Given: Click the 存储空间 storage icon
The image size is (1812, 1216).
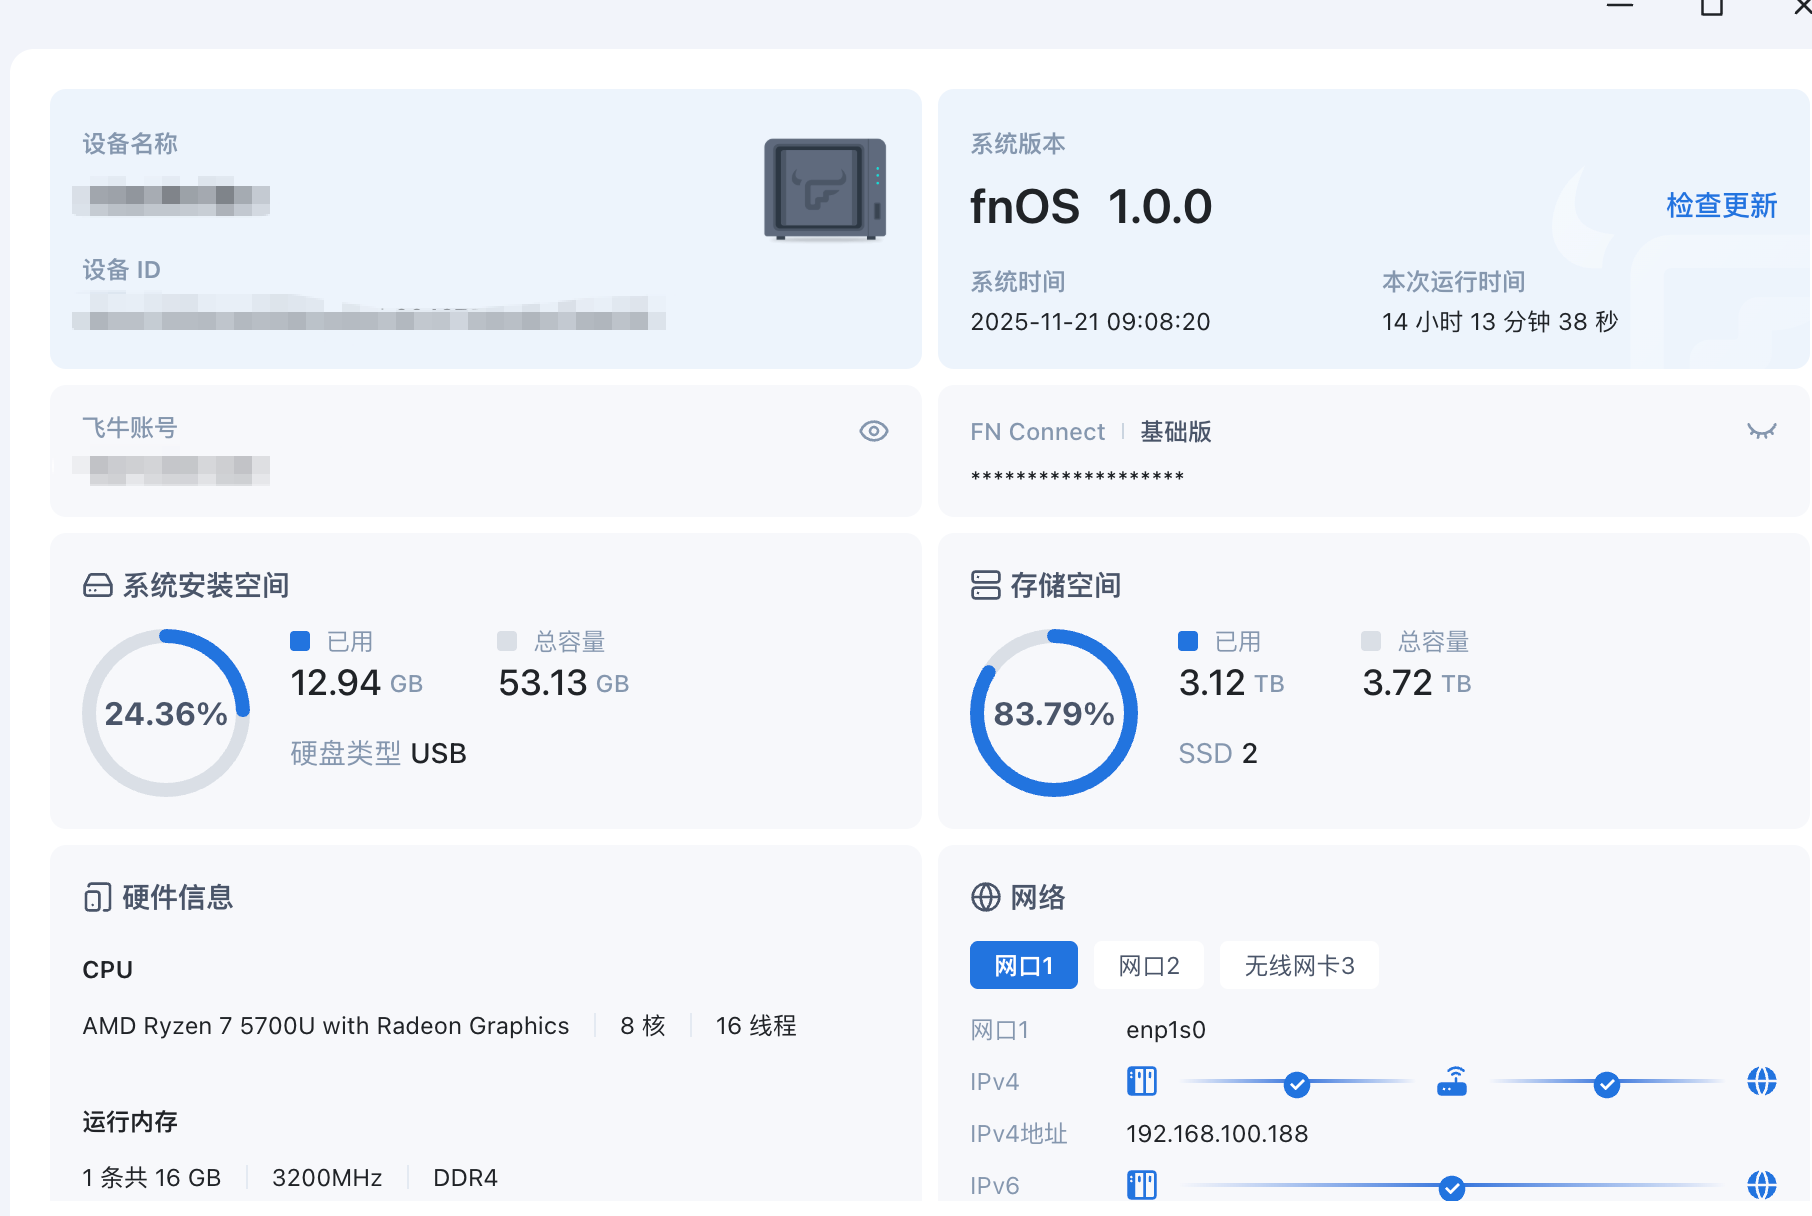Looking at the screenshot, I should click(985, 586).
